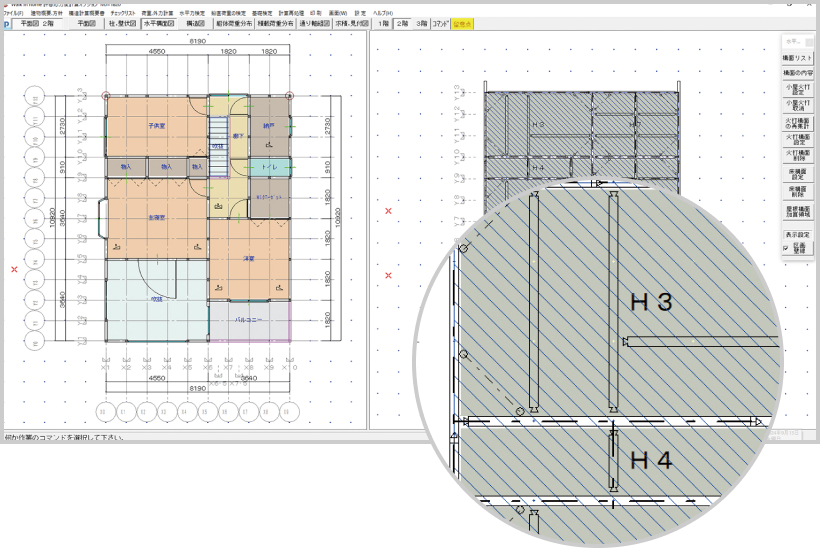Click the 屋根構面加算領域 button
This screenshot has width=820, height=548.
click(798, 211)
